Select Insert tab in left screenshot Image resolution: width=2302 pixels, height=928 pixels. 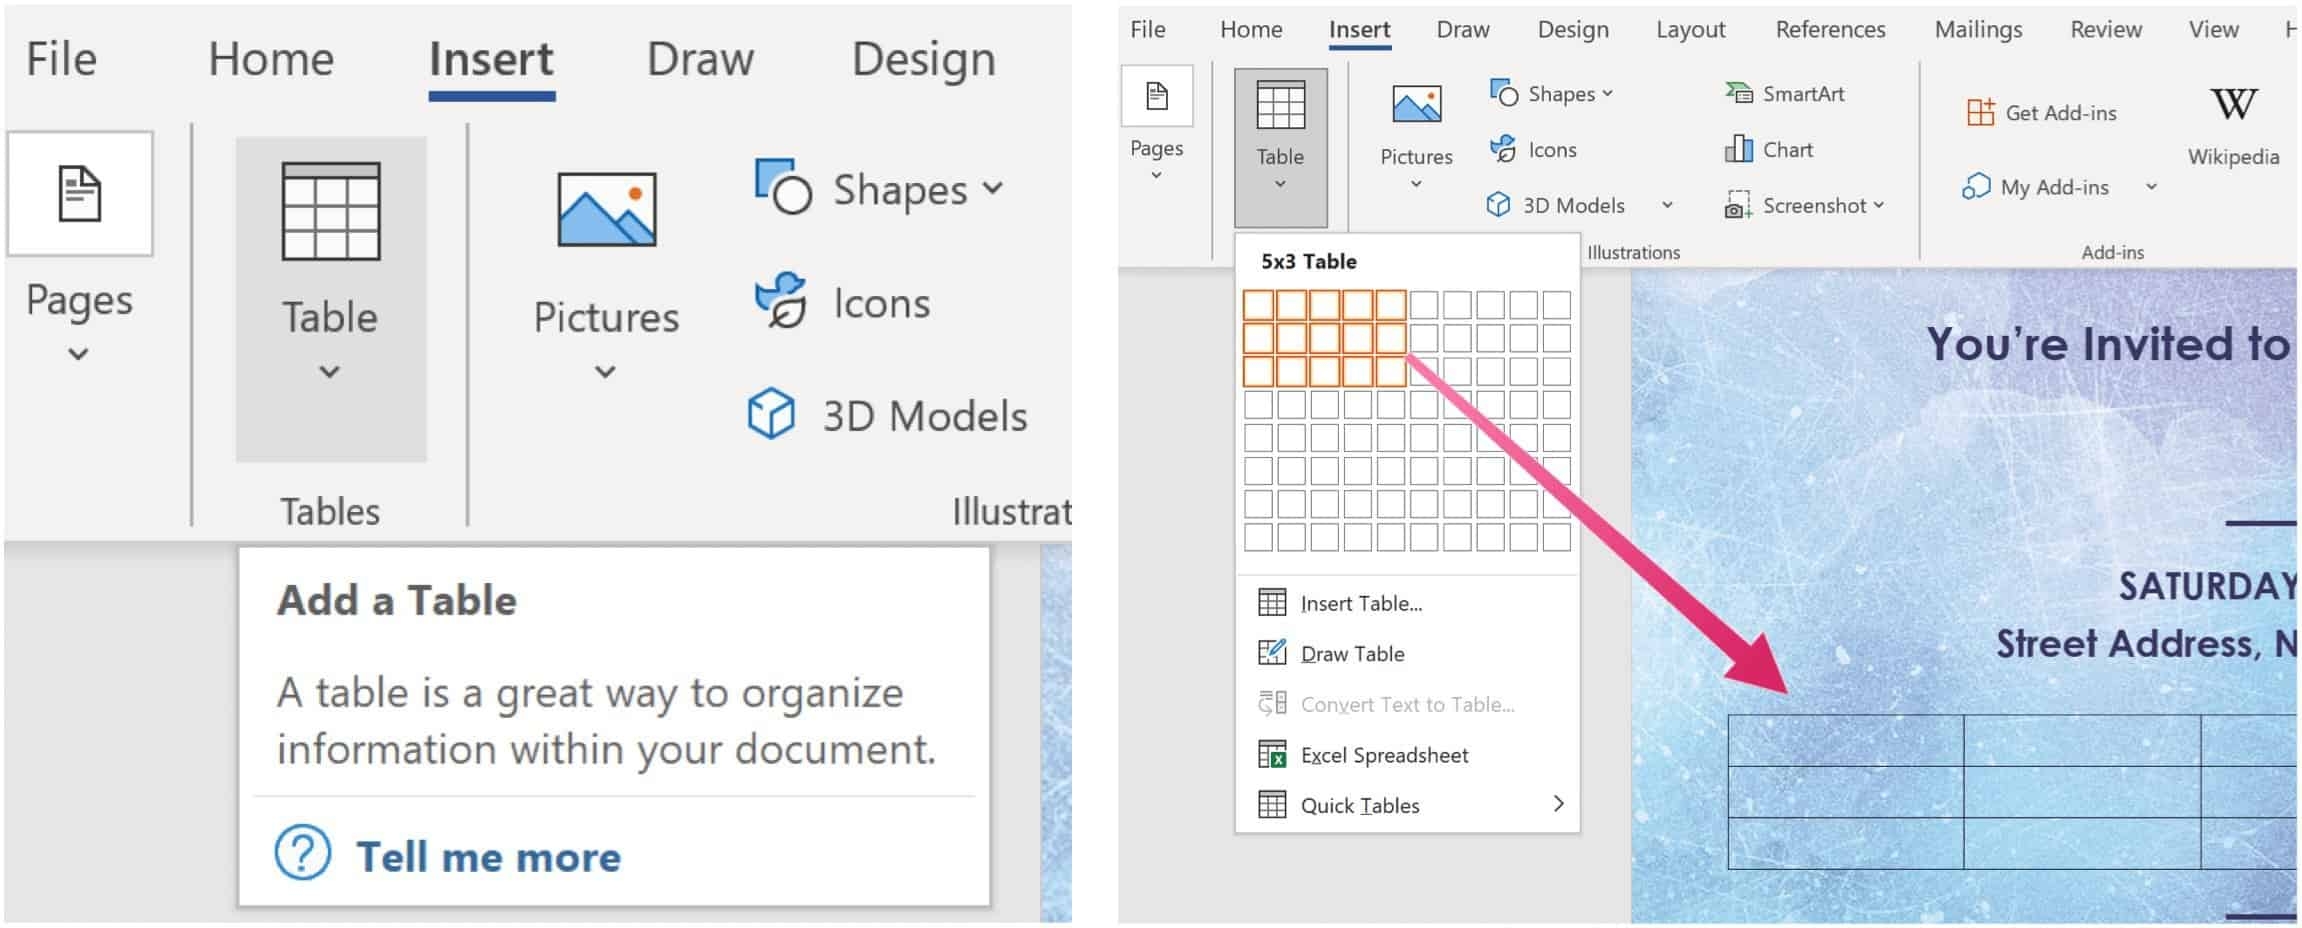pyautogui.click(x=491, y=59)
